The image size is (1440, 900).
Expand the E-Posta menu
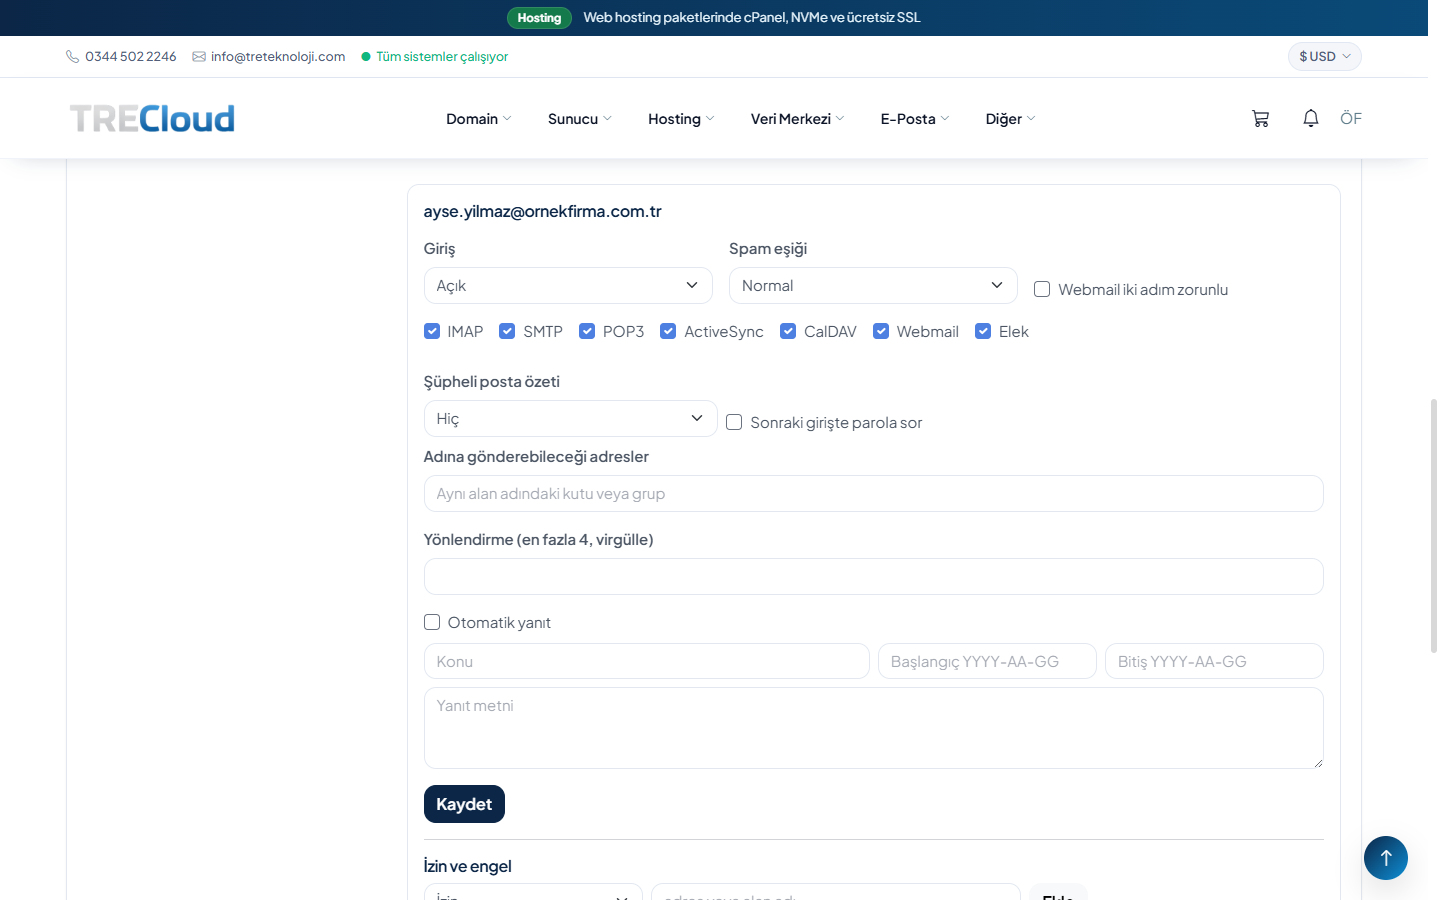point(915,119)
